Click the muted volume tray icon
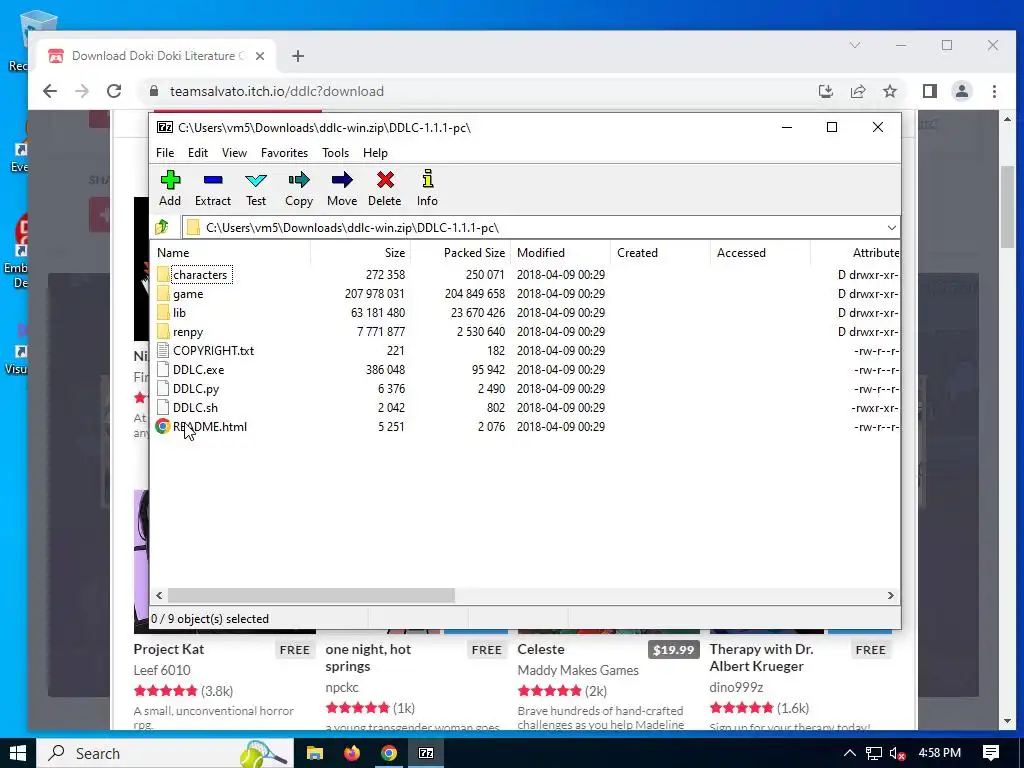Image resolution: width=1024 pixels, height=768 pixels. coord(897,754)
